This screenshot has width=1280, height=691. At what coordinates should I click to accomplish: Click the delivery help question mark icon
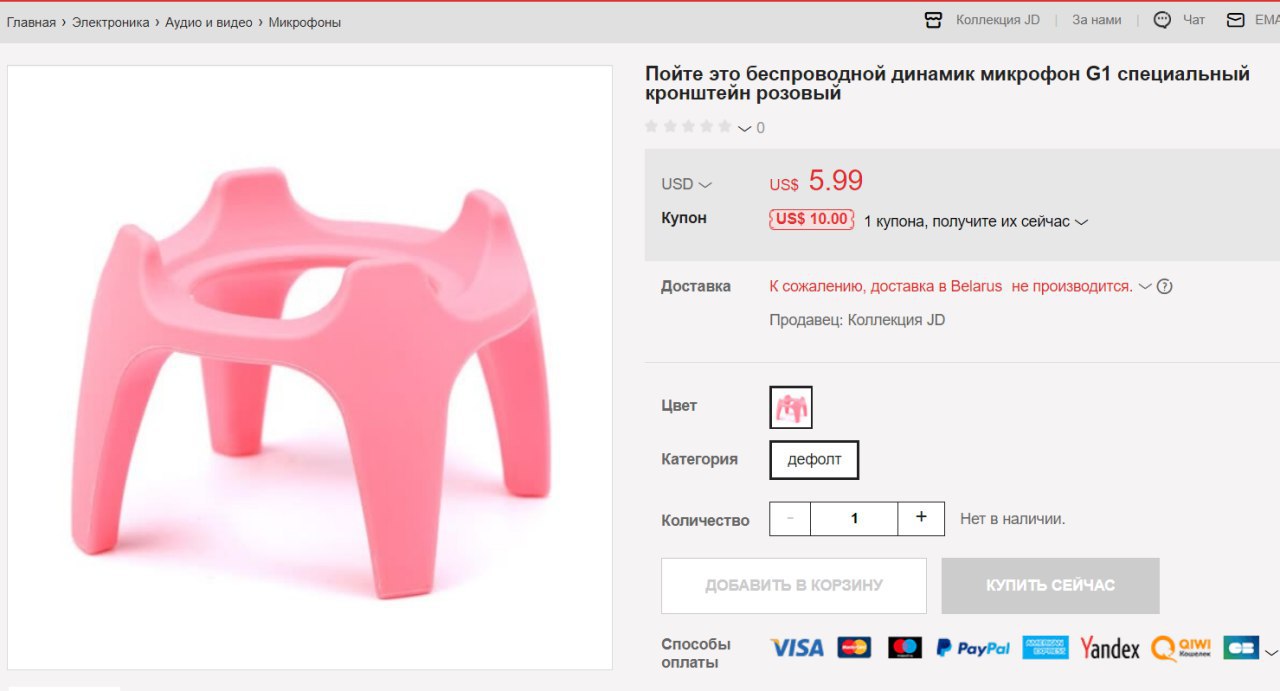(1164, 286)
